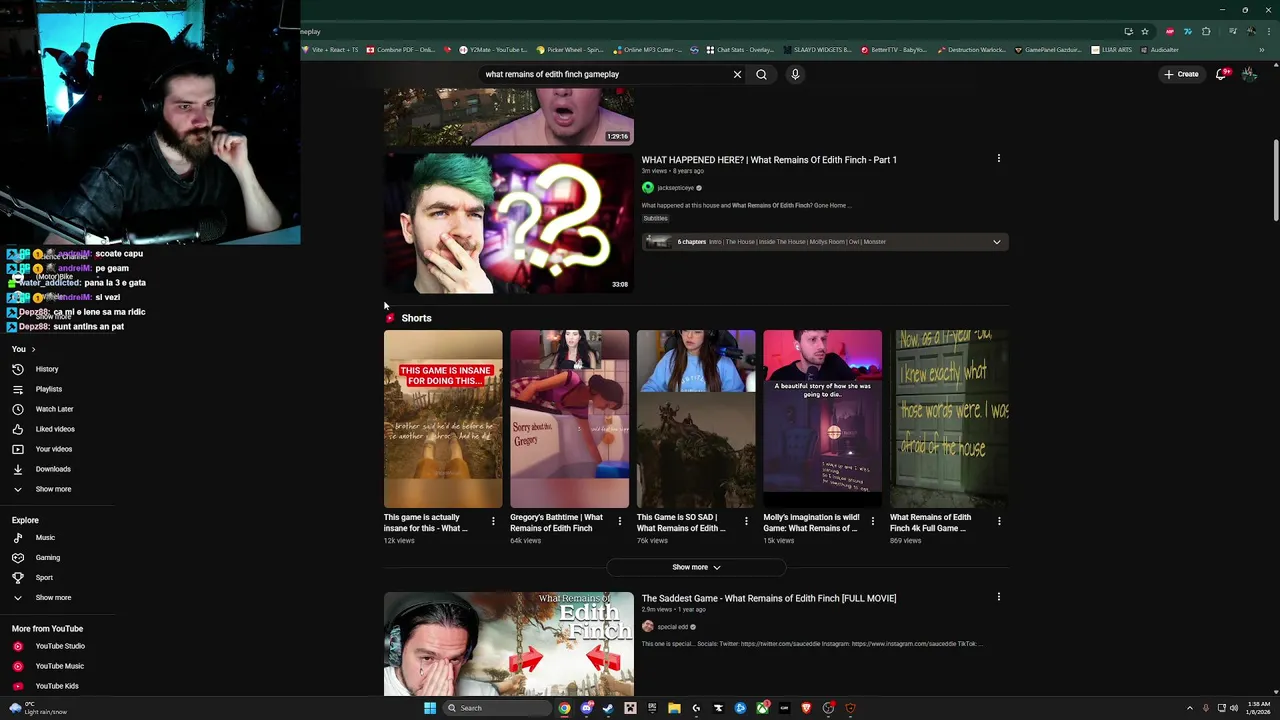Open special edd channel link
Screen dimensions: 1280x720
(672, 627)
